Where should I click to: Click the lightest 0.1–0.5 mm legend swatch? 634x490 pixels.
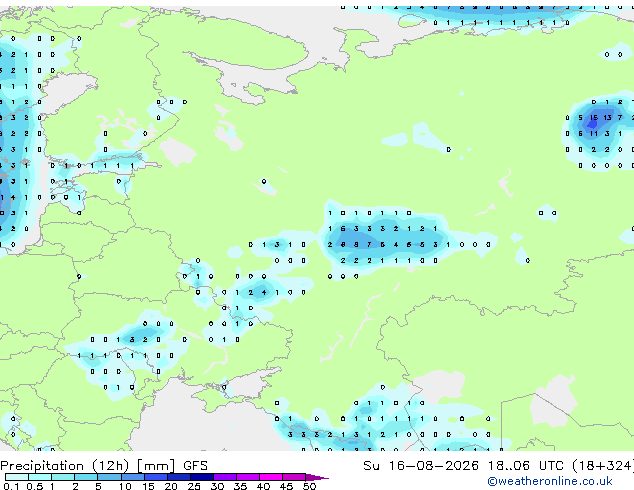click(x=17, y=477)
